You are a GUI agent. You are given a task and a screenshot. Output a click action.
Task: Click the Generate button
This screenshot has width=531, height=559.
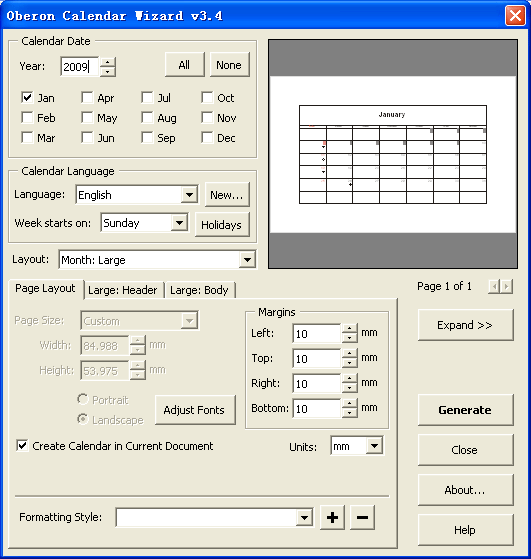pos(465,410)
